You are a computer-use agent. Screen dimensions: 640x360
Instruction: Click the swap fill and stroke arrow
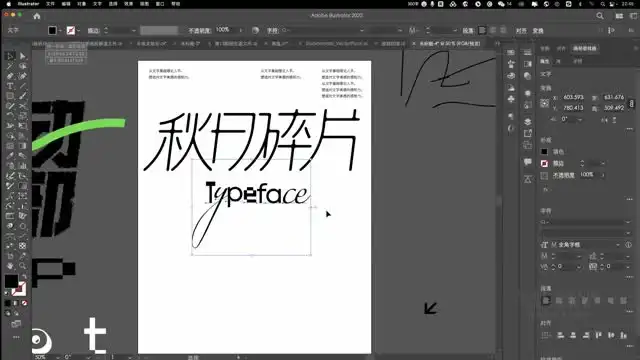pos(24,276)
